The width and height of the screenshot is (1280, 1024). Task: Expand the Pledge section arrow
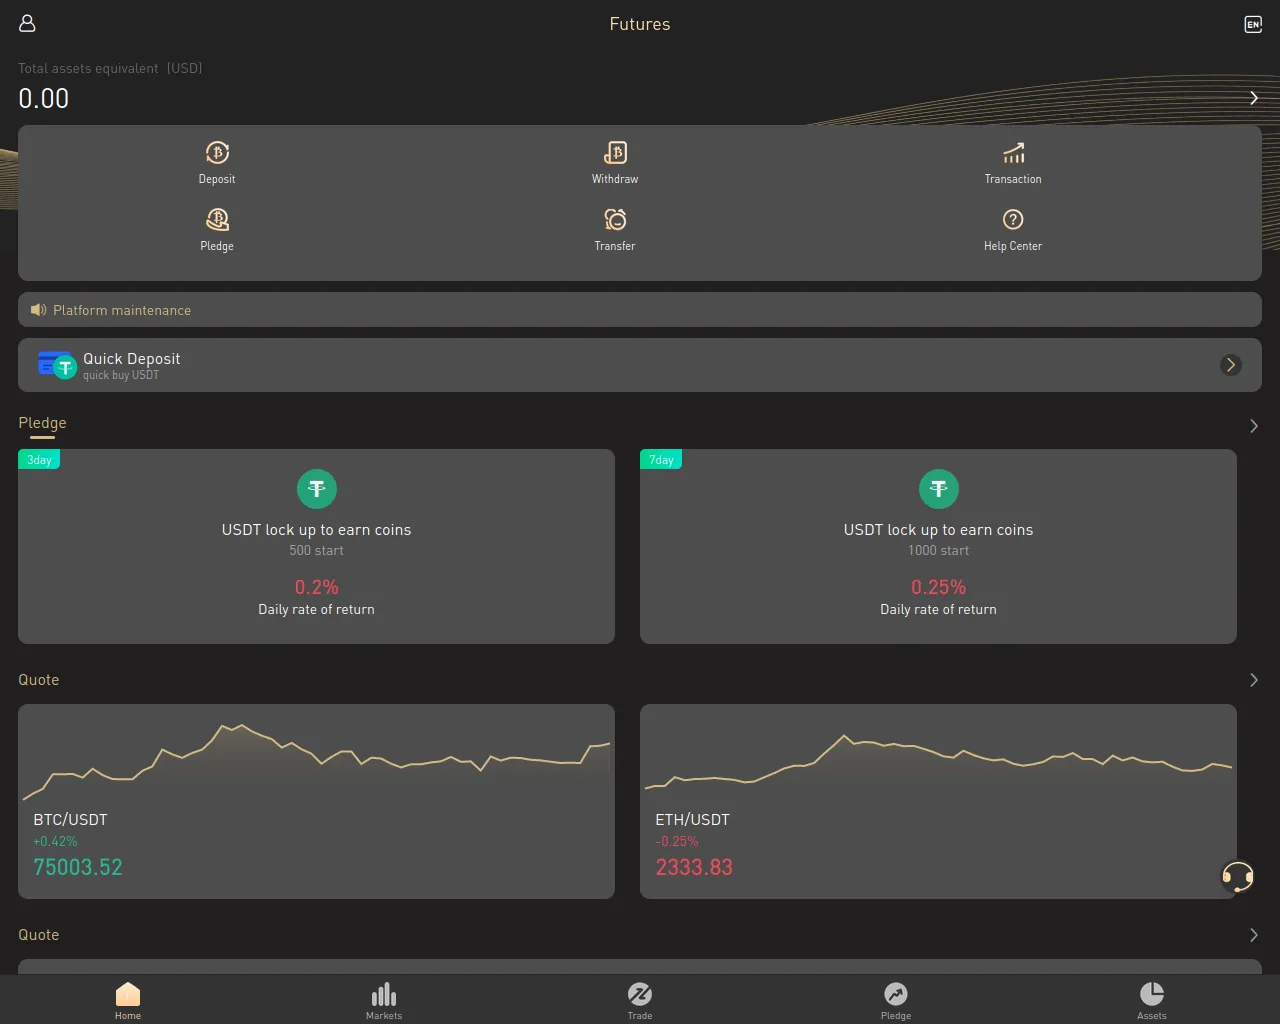(1253, 426)
